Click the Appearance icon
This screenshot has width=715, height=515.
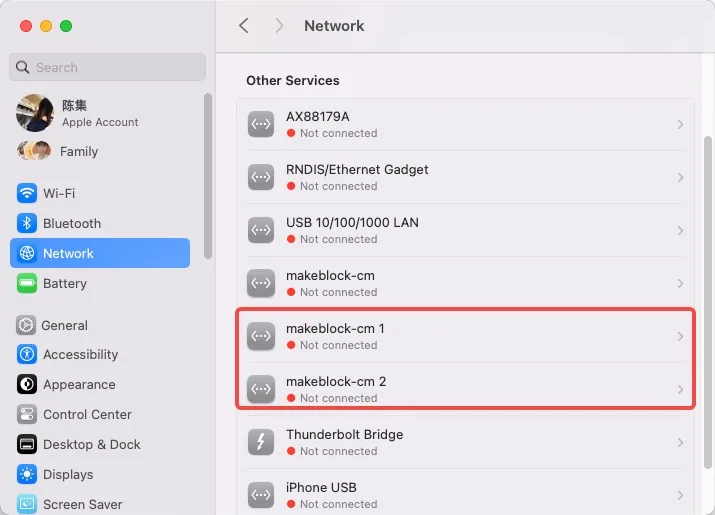pos(27,384)
